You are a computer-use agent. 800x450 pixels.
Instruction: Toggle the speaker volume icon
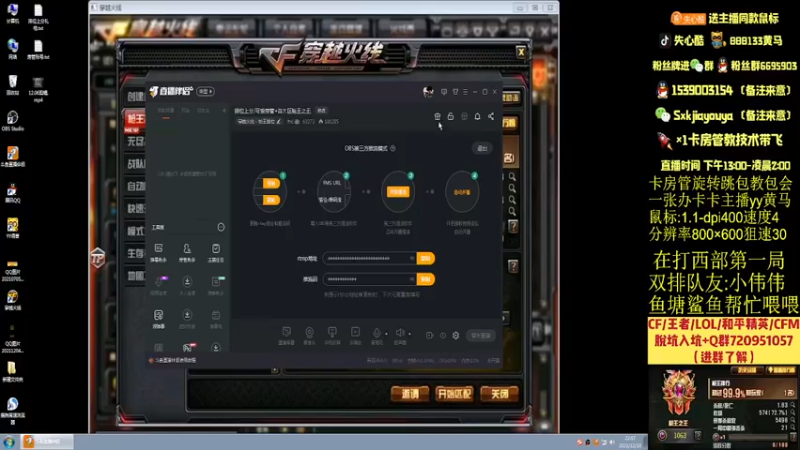click(400, 335)
